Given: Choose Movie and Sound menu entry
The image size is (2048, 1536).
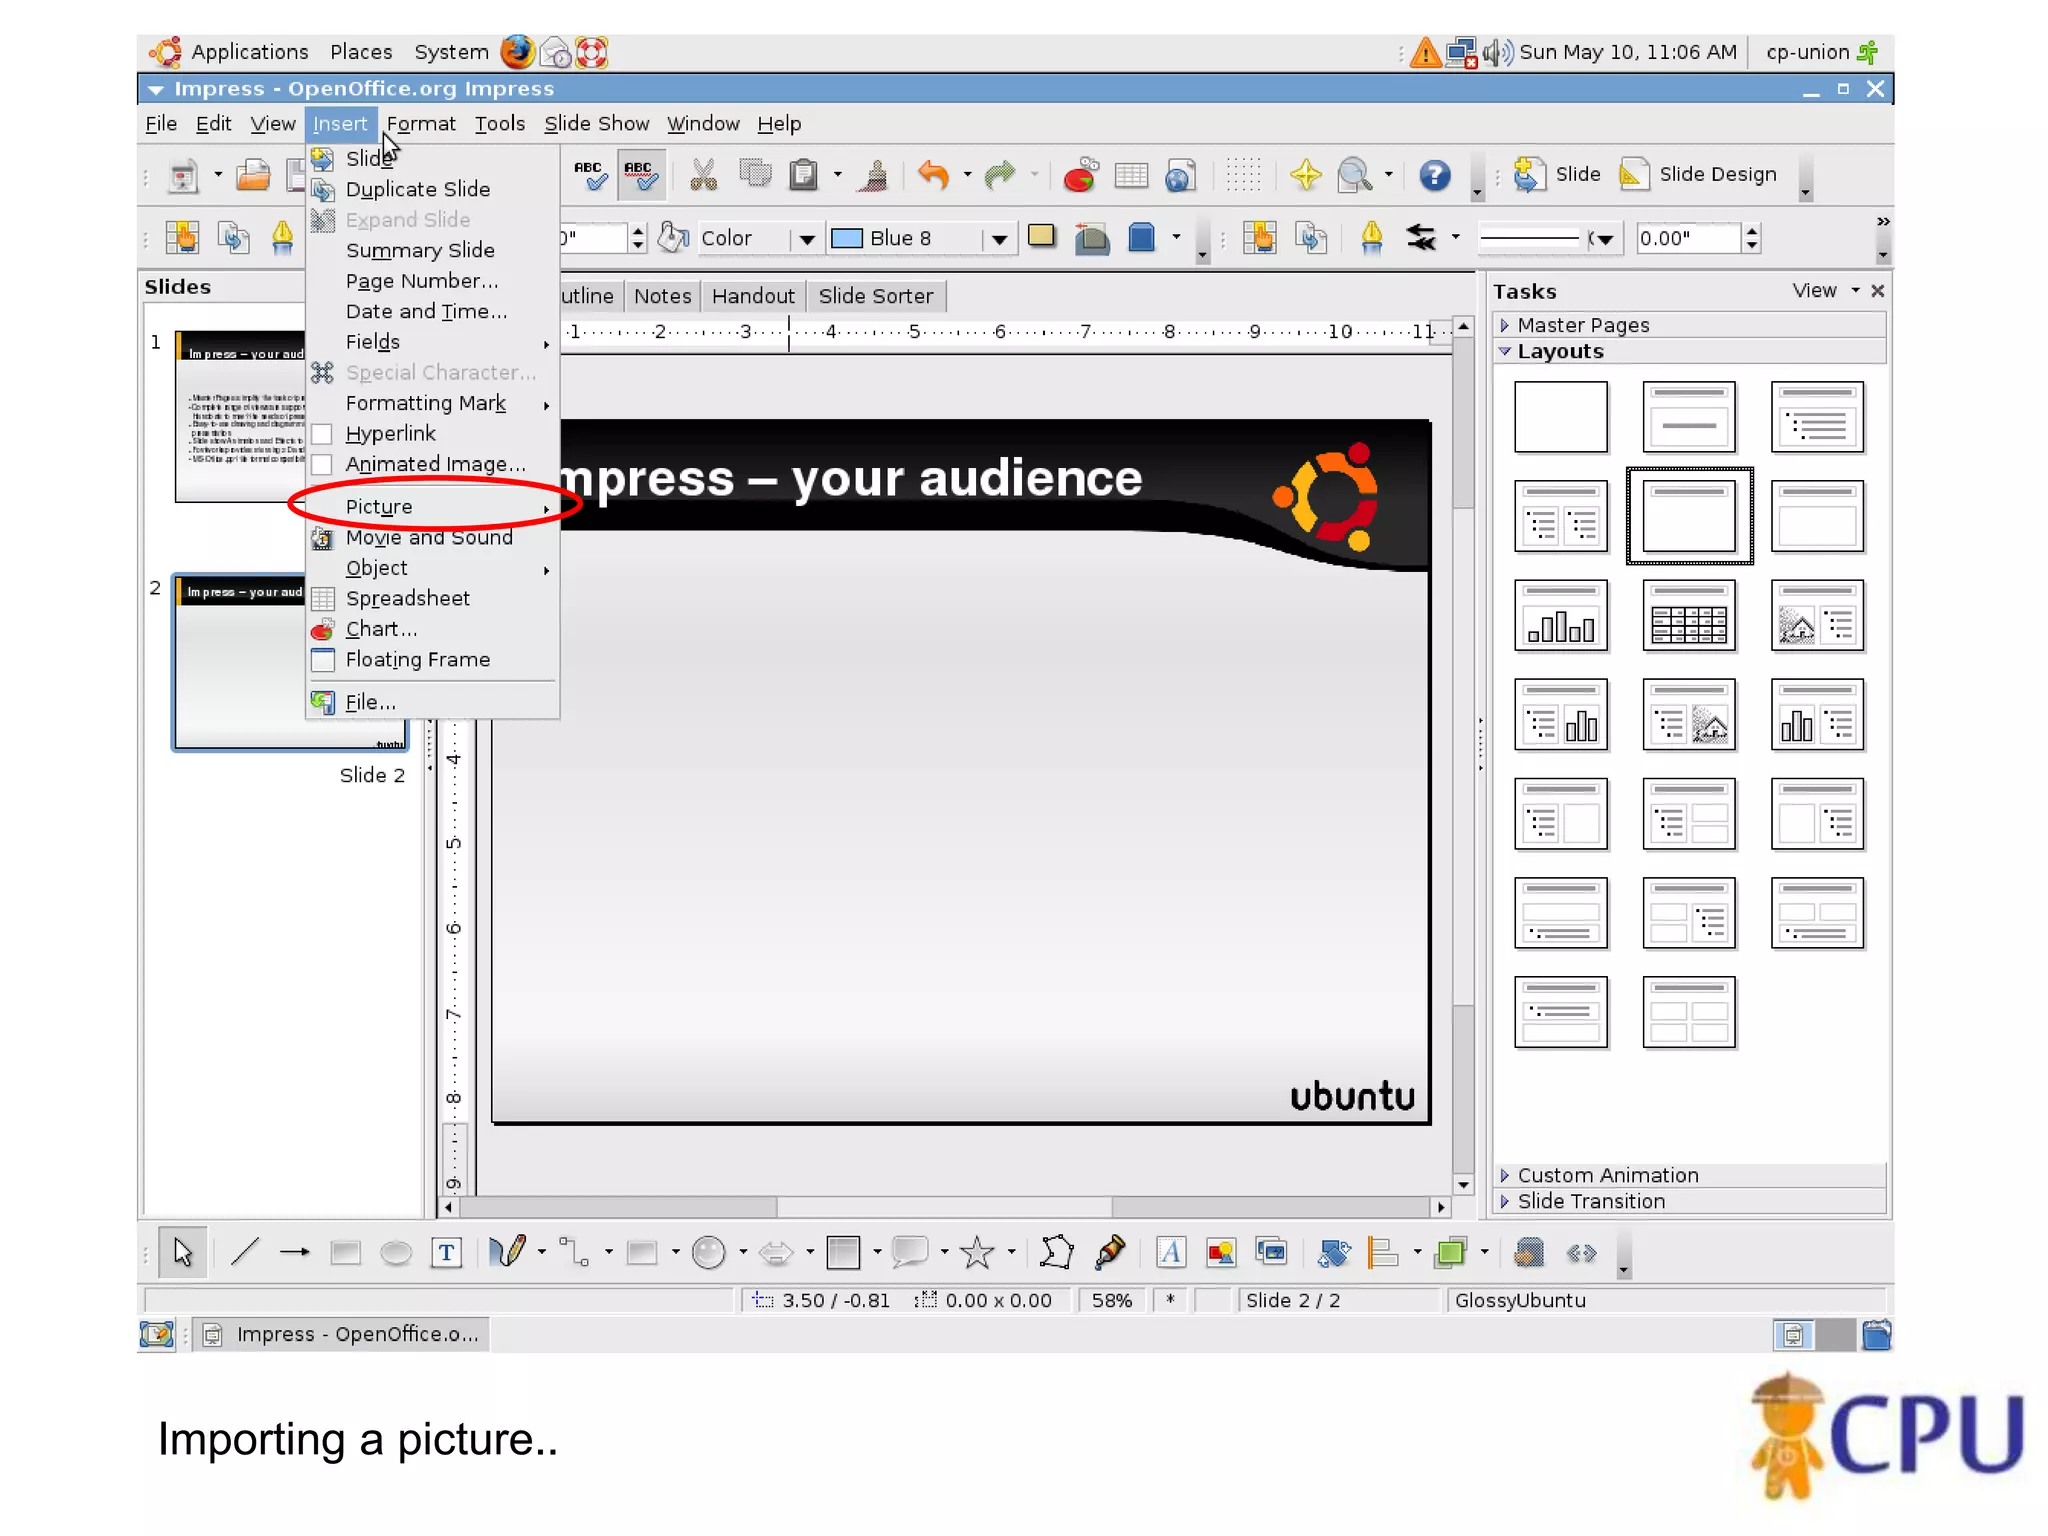Looking at the screenshot, I should point(432,538).
